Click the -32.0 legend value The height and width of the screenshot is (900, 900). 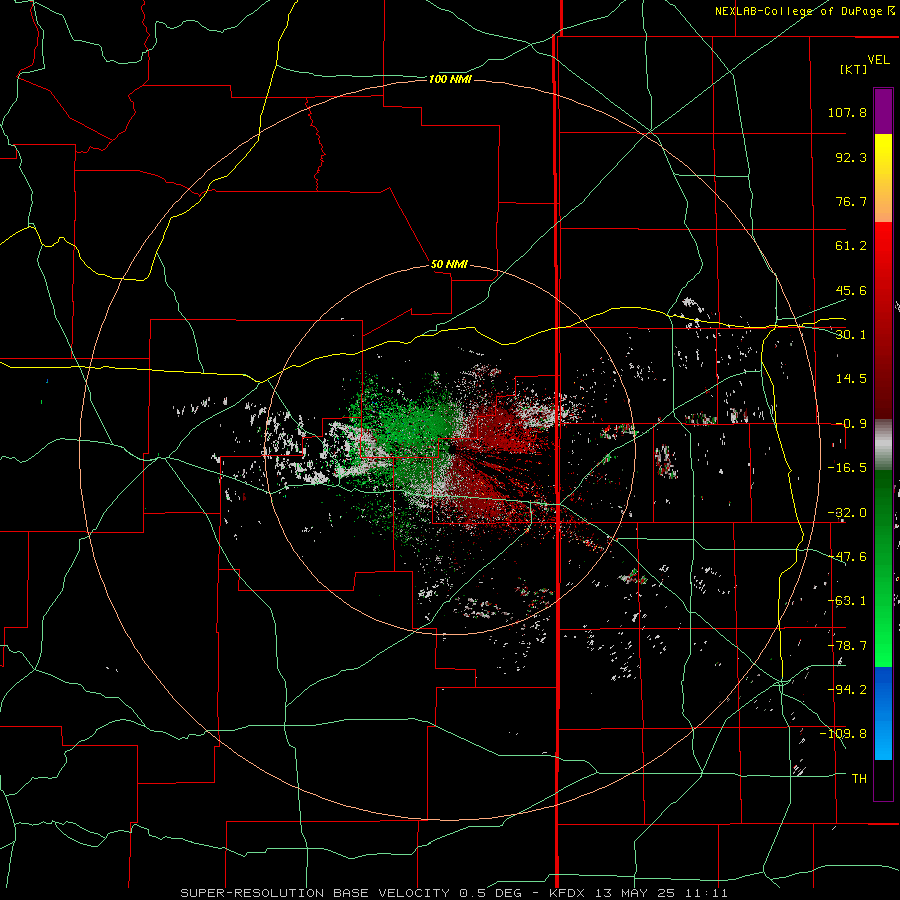(x=847, y=513)
